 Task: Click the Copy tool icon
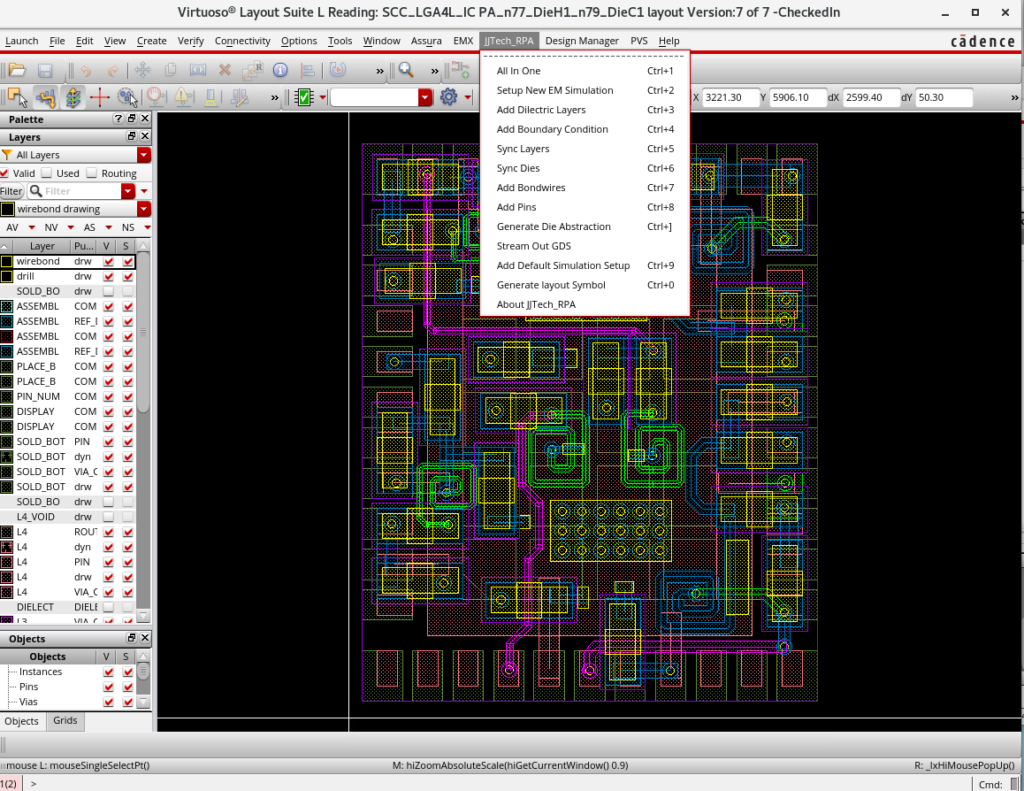pyautogui.click(x=170, y=70)
